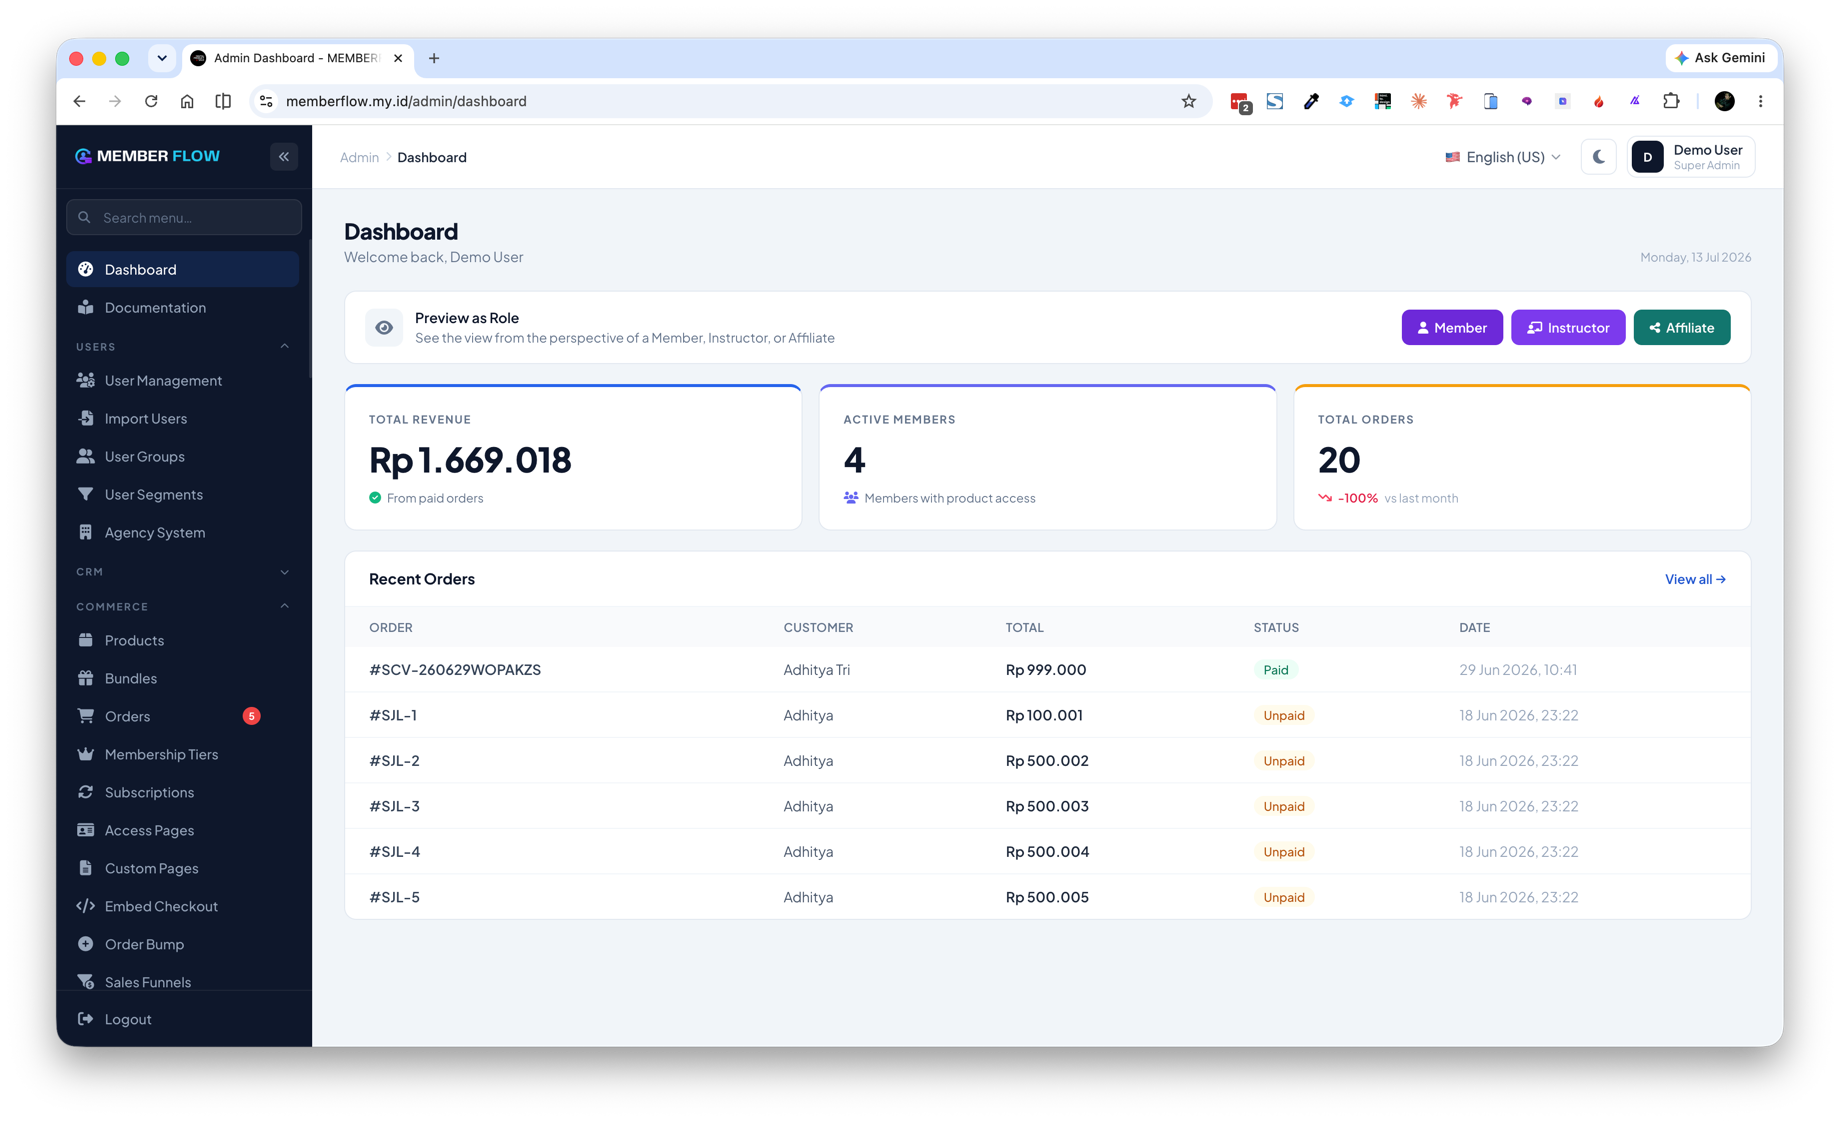Viewport: 1840px width, 1121px height.
Task: View site information icon in address bar
Action: 266,101
